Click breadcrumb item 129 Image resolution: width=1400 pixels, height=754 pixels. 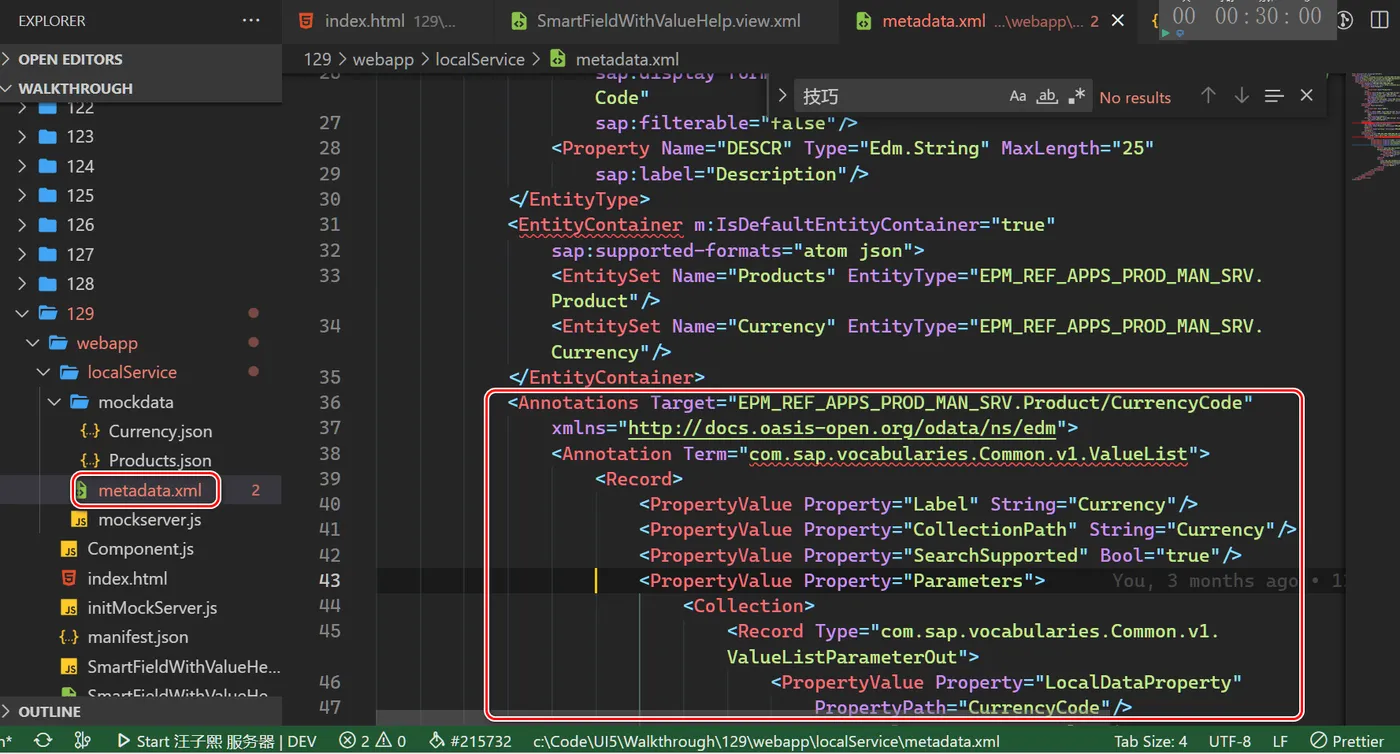click(317, 59)
